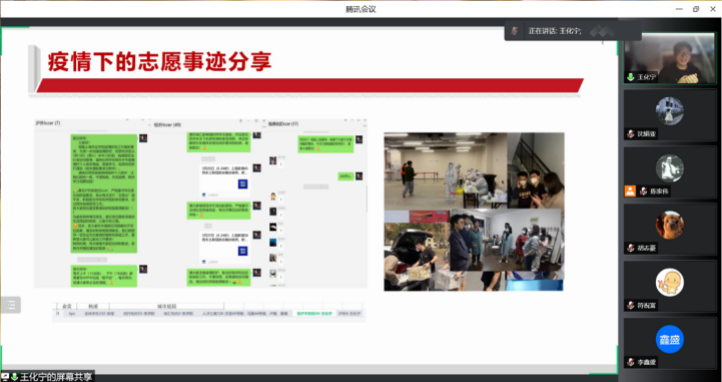Select the blue 鑫盛 avatar
Screen dimensions: 722x382
(670, 339)
